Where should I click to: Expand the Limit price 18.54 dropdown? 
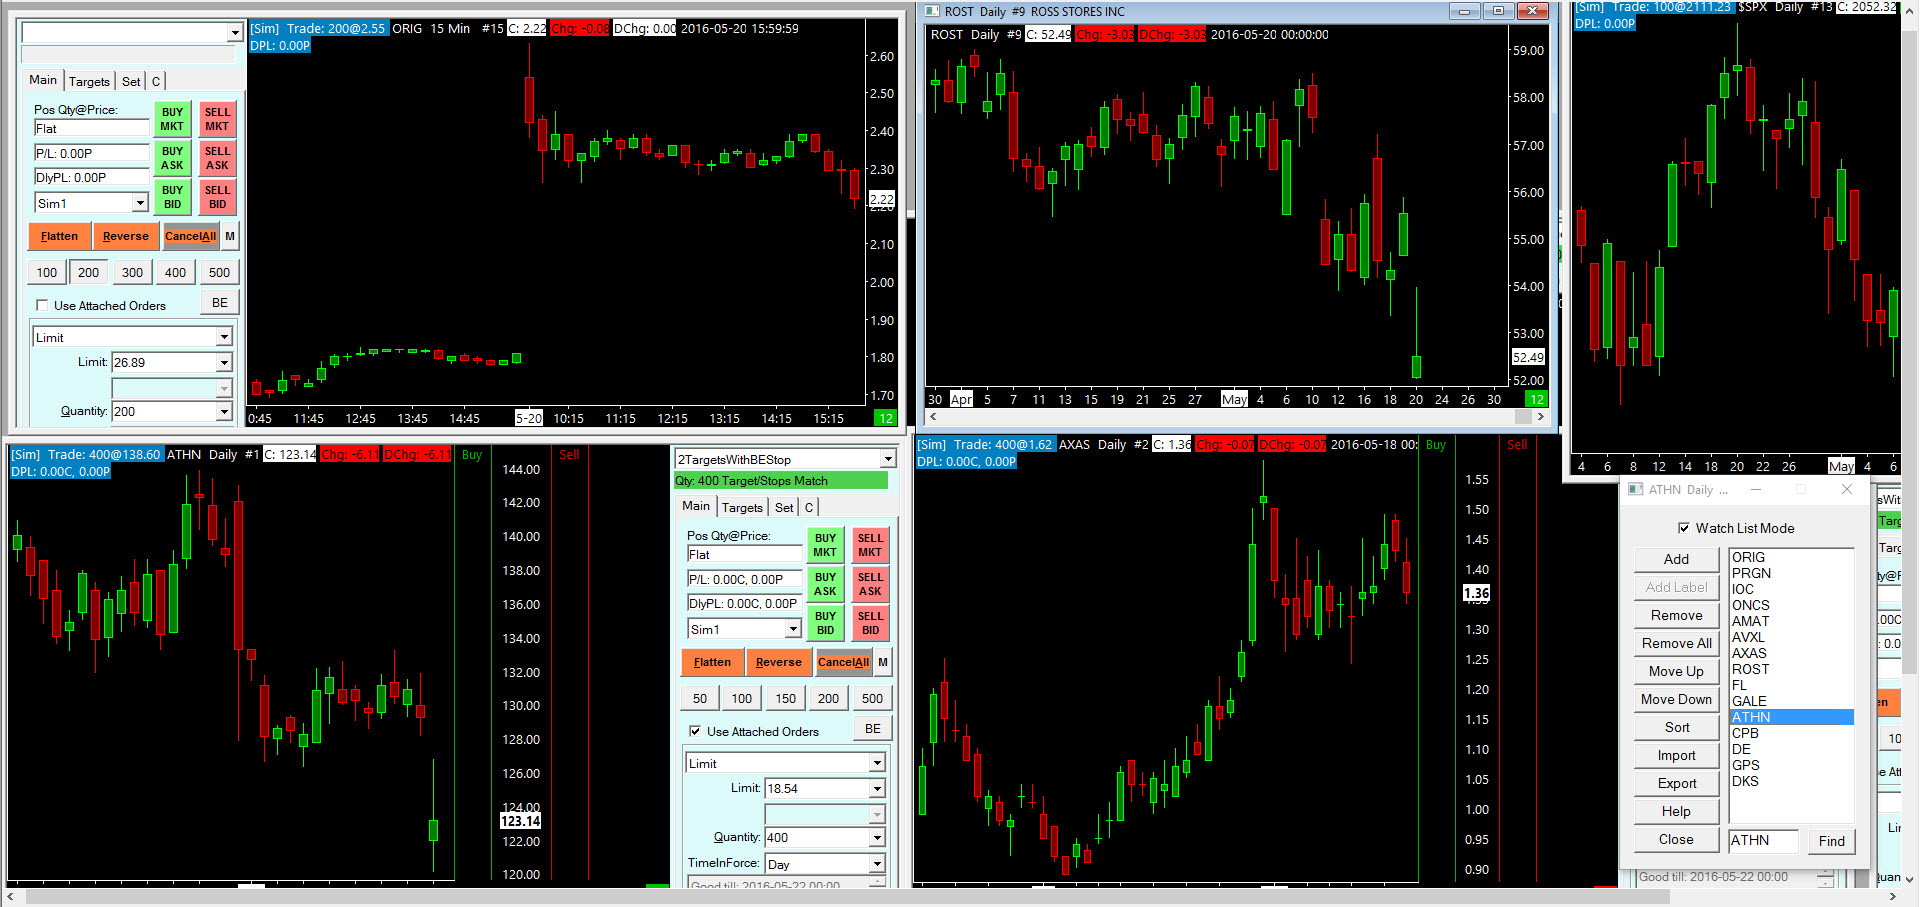pos(877,788)
